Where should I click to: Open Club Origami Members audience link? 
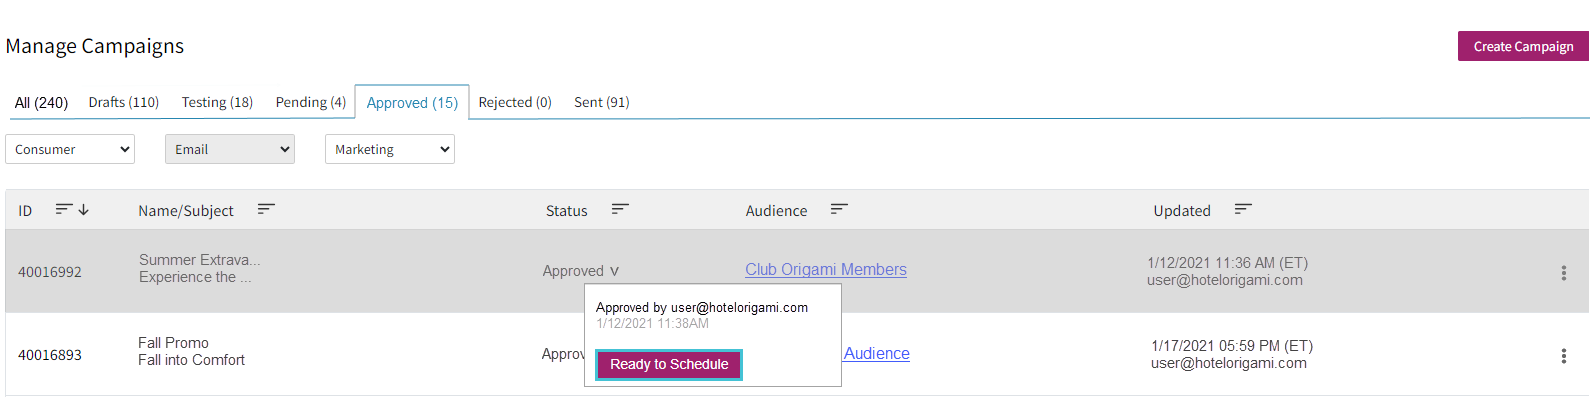826,269
